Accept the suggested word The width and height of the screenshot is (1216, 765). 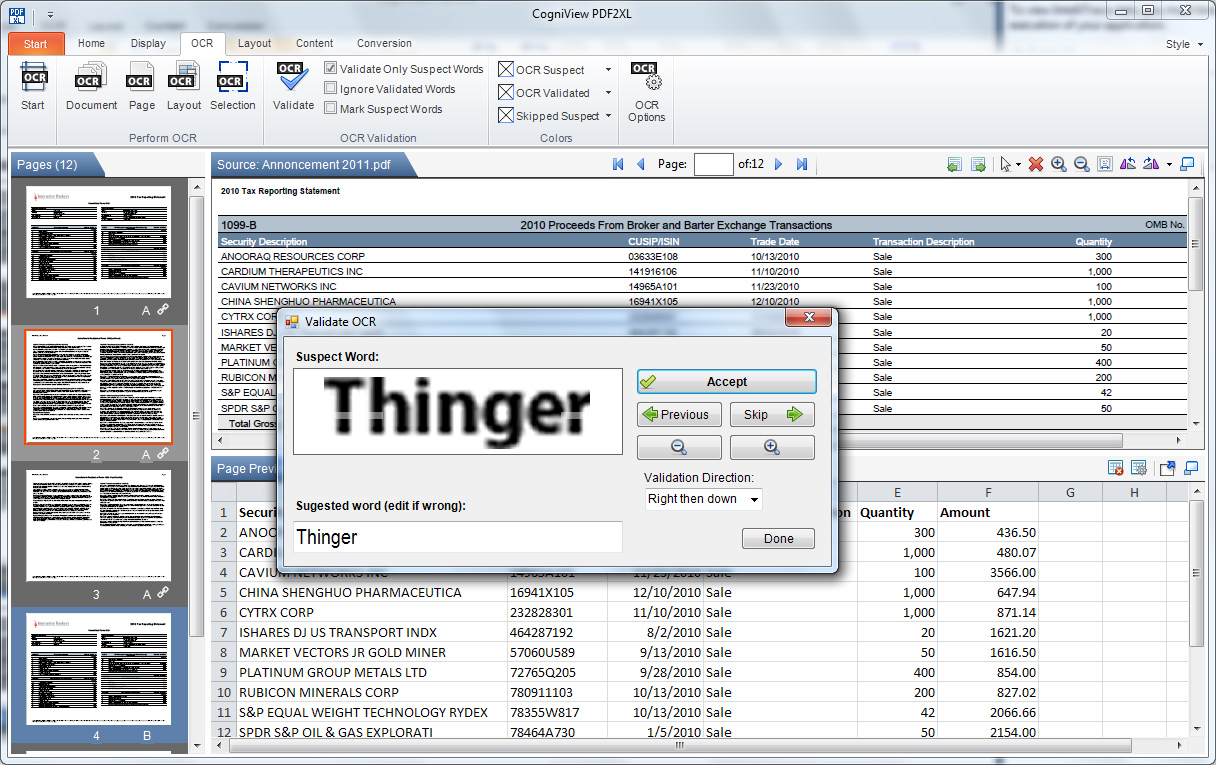[x=726, y=382]
